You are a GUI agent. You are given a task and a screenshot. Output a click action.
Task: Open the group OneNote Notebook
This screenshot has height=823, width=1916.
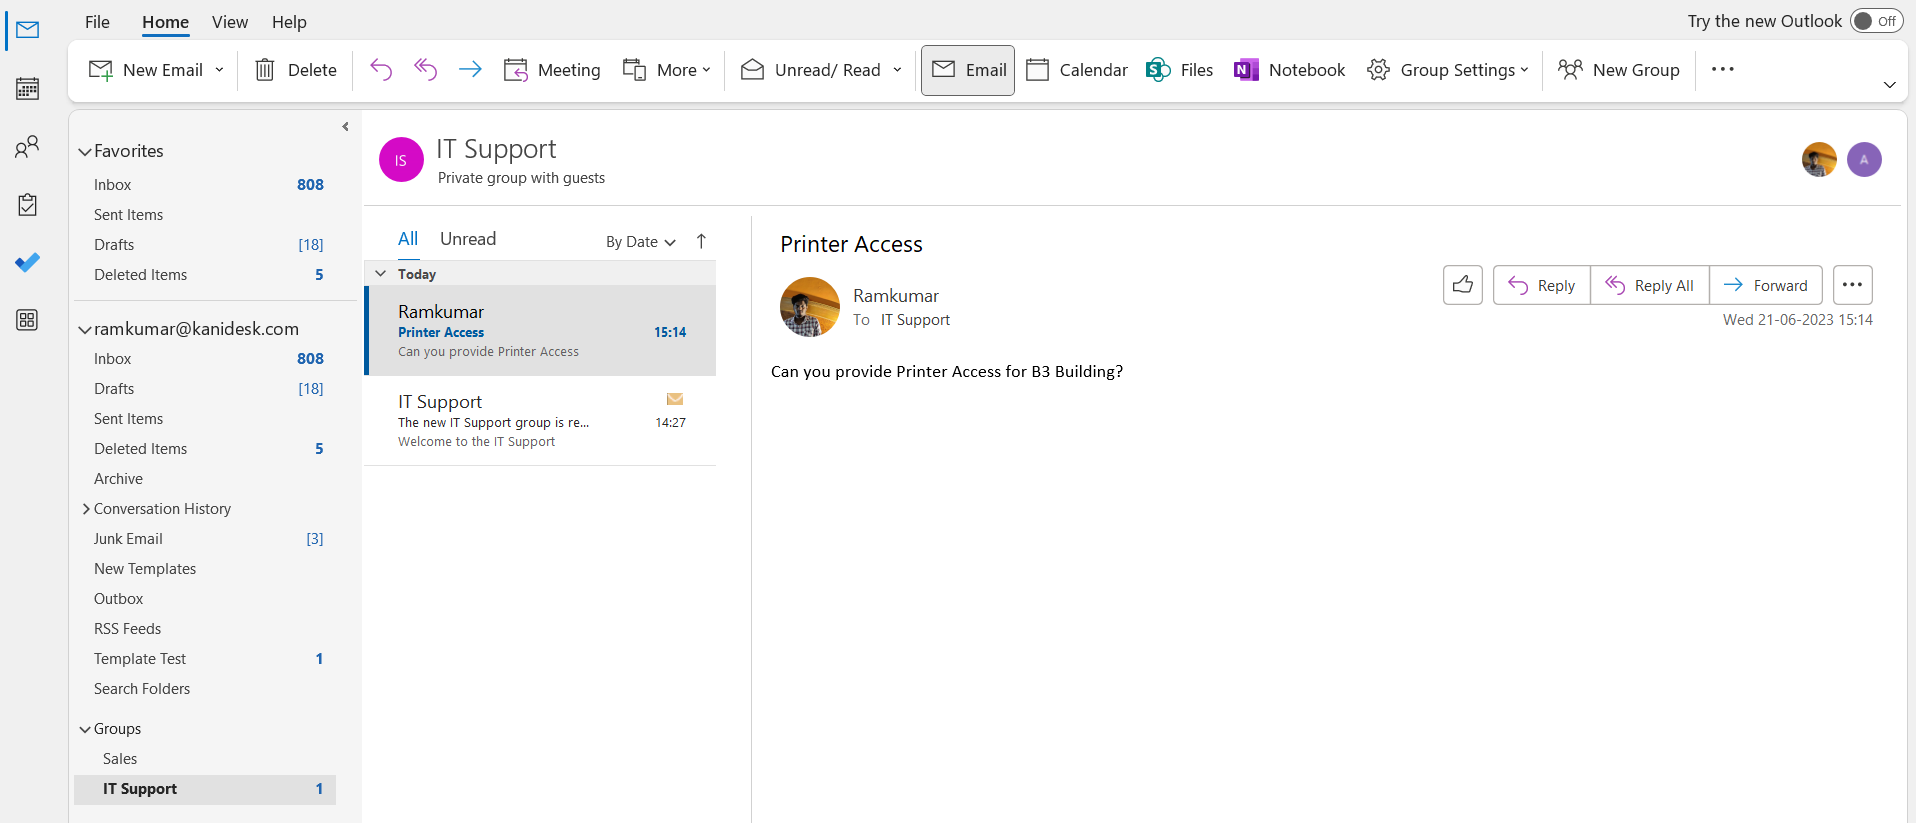point(1289,70)
